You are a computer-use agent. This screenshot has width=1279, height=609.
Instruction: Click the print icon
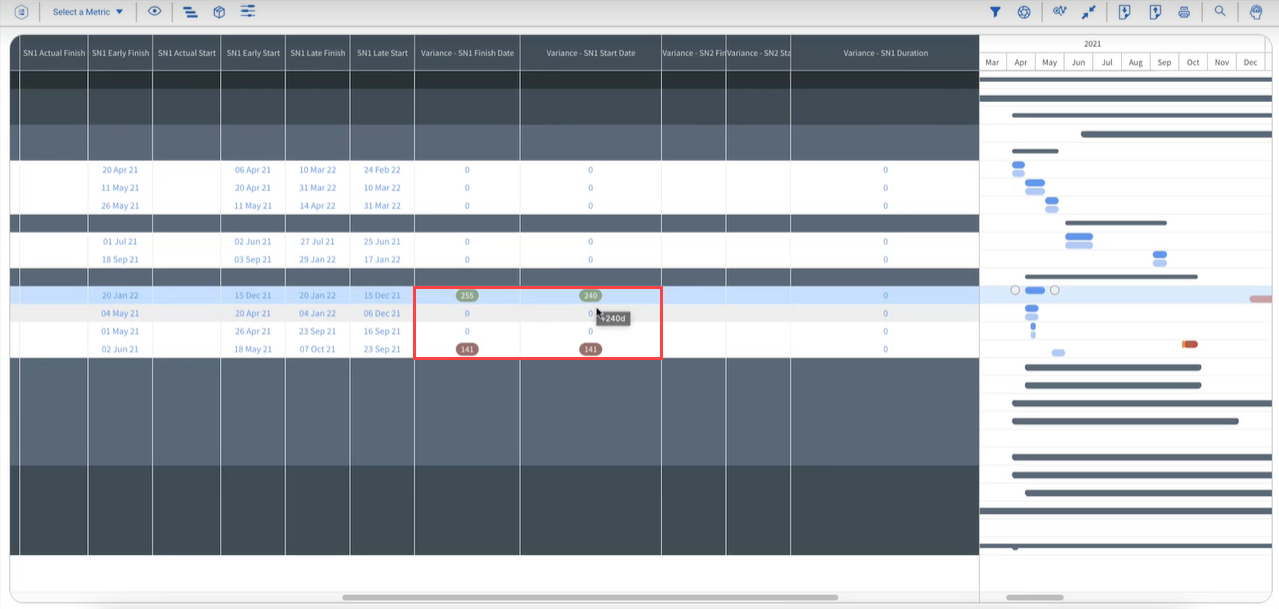[x=1184, y=12]
